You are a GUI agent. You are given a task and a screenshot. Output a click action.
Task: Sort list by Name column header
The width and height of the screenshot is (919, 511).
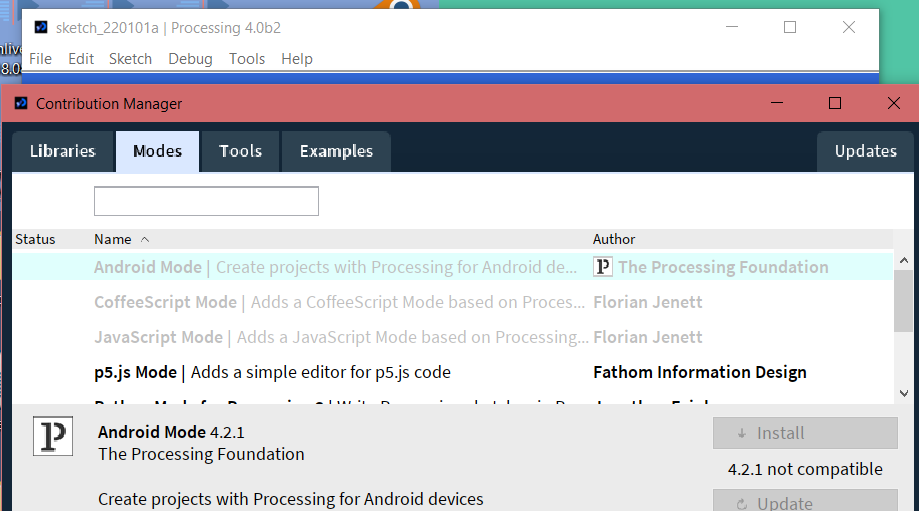[x=113, y=239]
